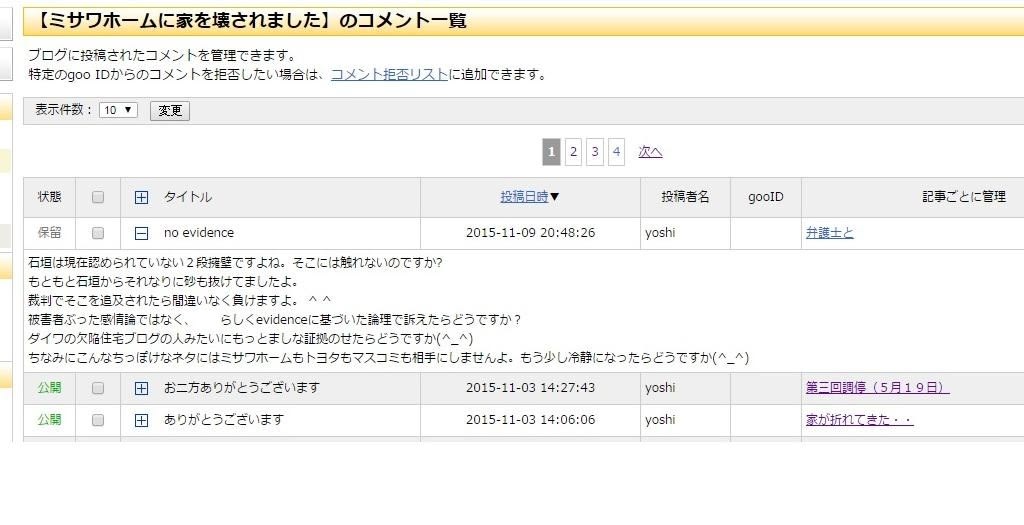Screen dimensions: 1024x525
Task: Open the 弁護士と article link
Action: coord(829,232)
